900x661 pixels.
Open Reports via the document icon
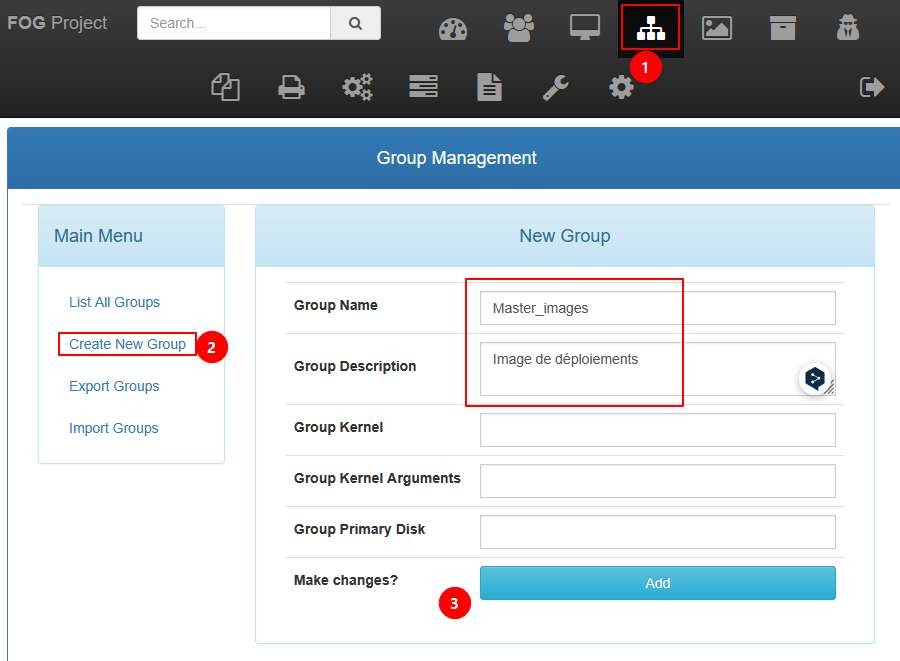tap(489, 88)
